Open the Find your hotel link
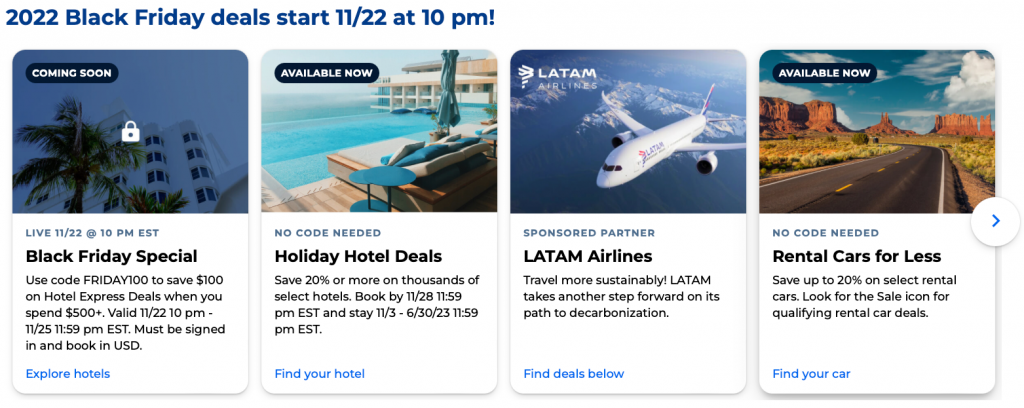Viewport: 1024px width, 408px height. pos(319,374)
